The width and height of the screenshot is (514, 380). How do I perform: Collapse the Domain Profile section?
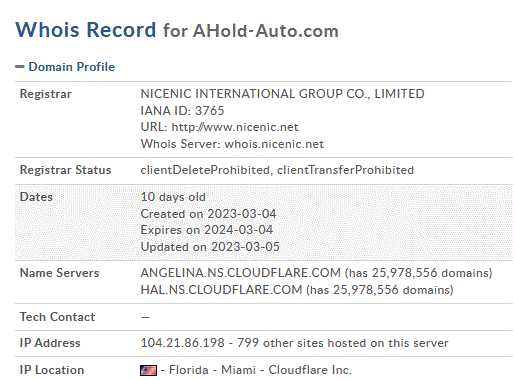point(20,67)
